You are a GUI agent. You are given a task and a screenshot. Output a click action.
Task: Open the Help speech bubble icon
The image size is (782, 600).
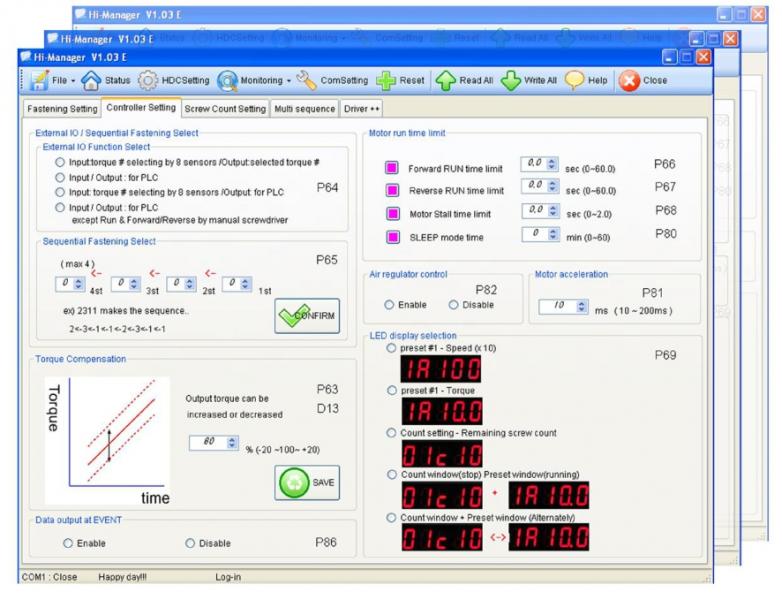coord(576,81)
